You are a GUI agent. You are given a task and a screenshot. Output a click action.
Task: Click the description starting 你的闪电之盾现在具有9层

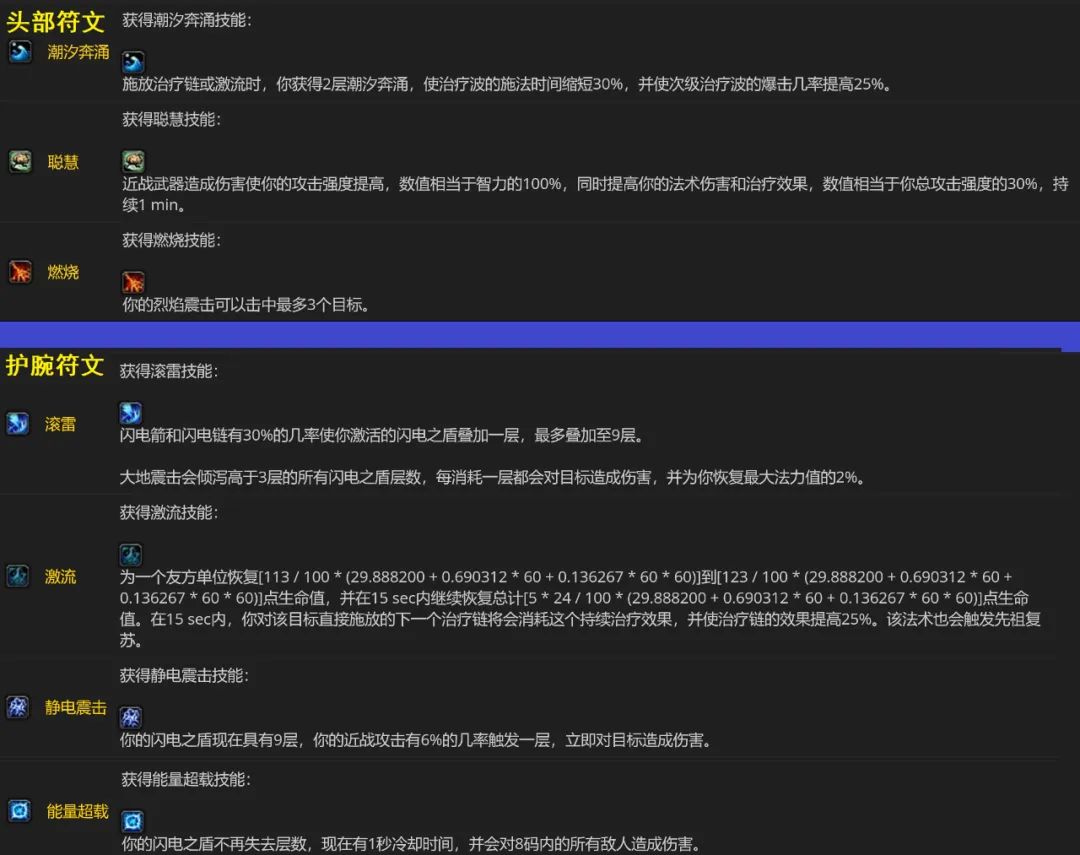(x=416, y=740)
